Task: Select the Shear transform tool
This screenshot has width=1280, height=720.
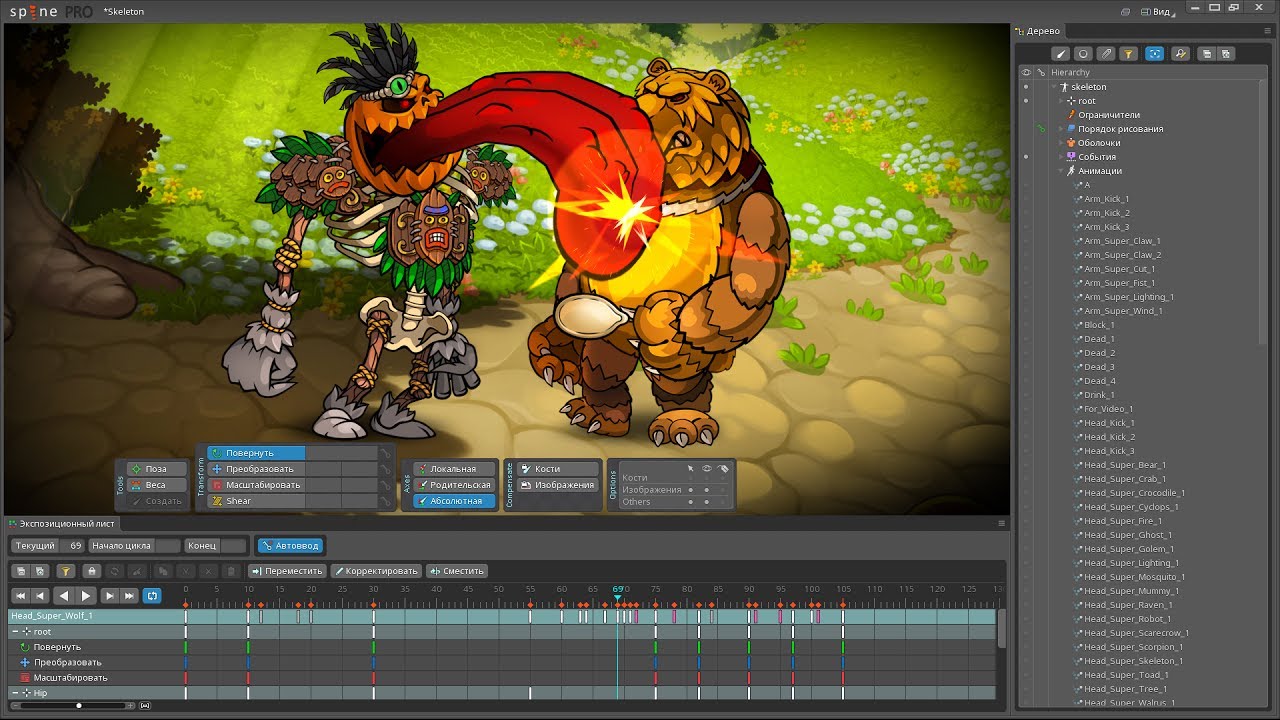Action: (x=256, y=501)
